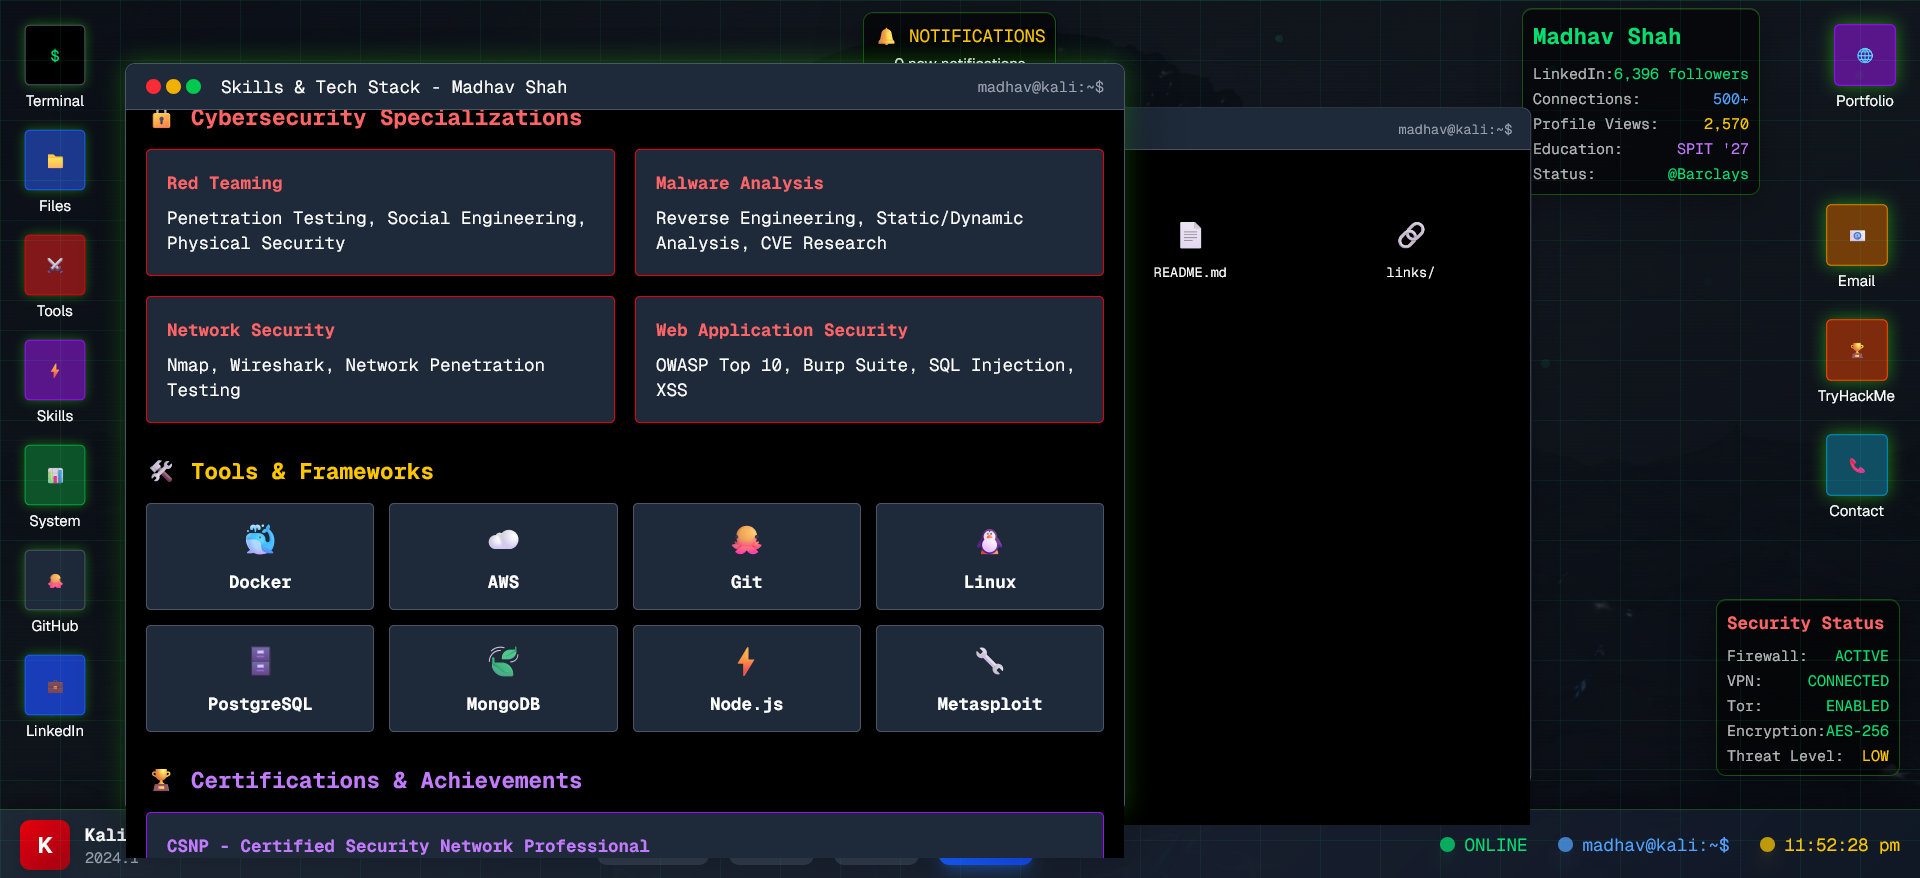Click the Skills window title bar text
The image size is (1920, 878).
point(394,87)
